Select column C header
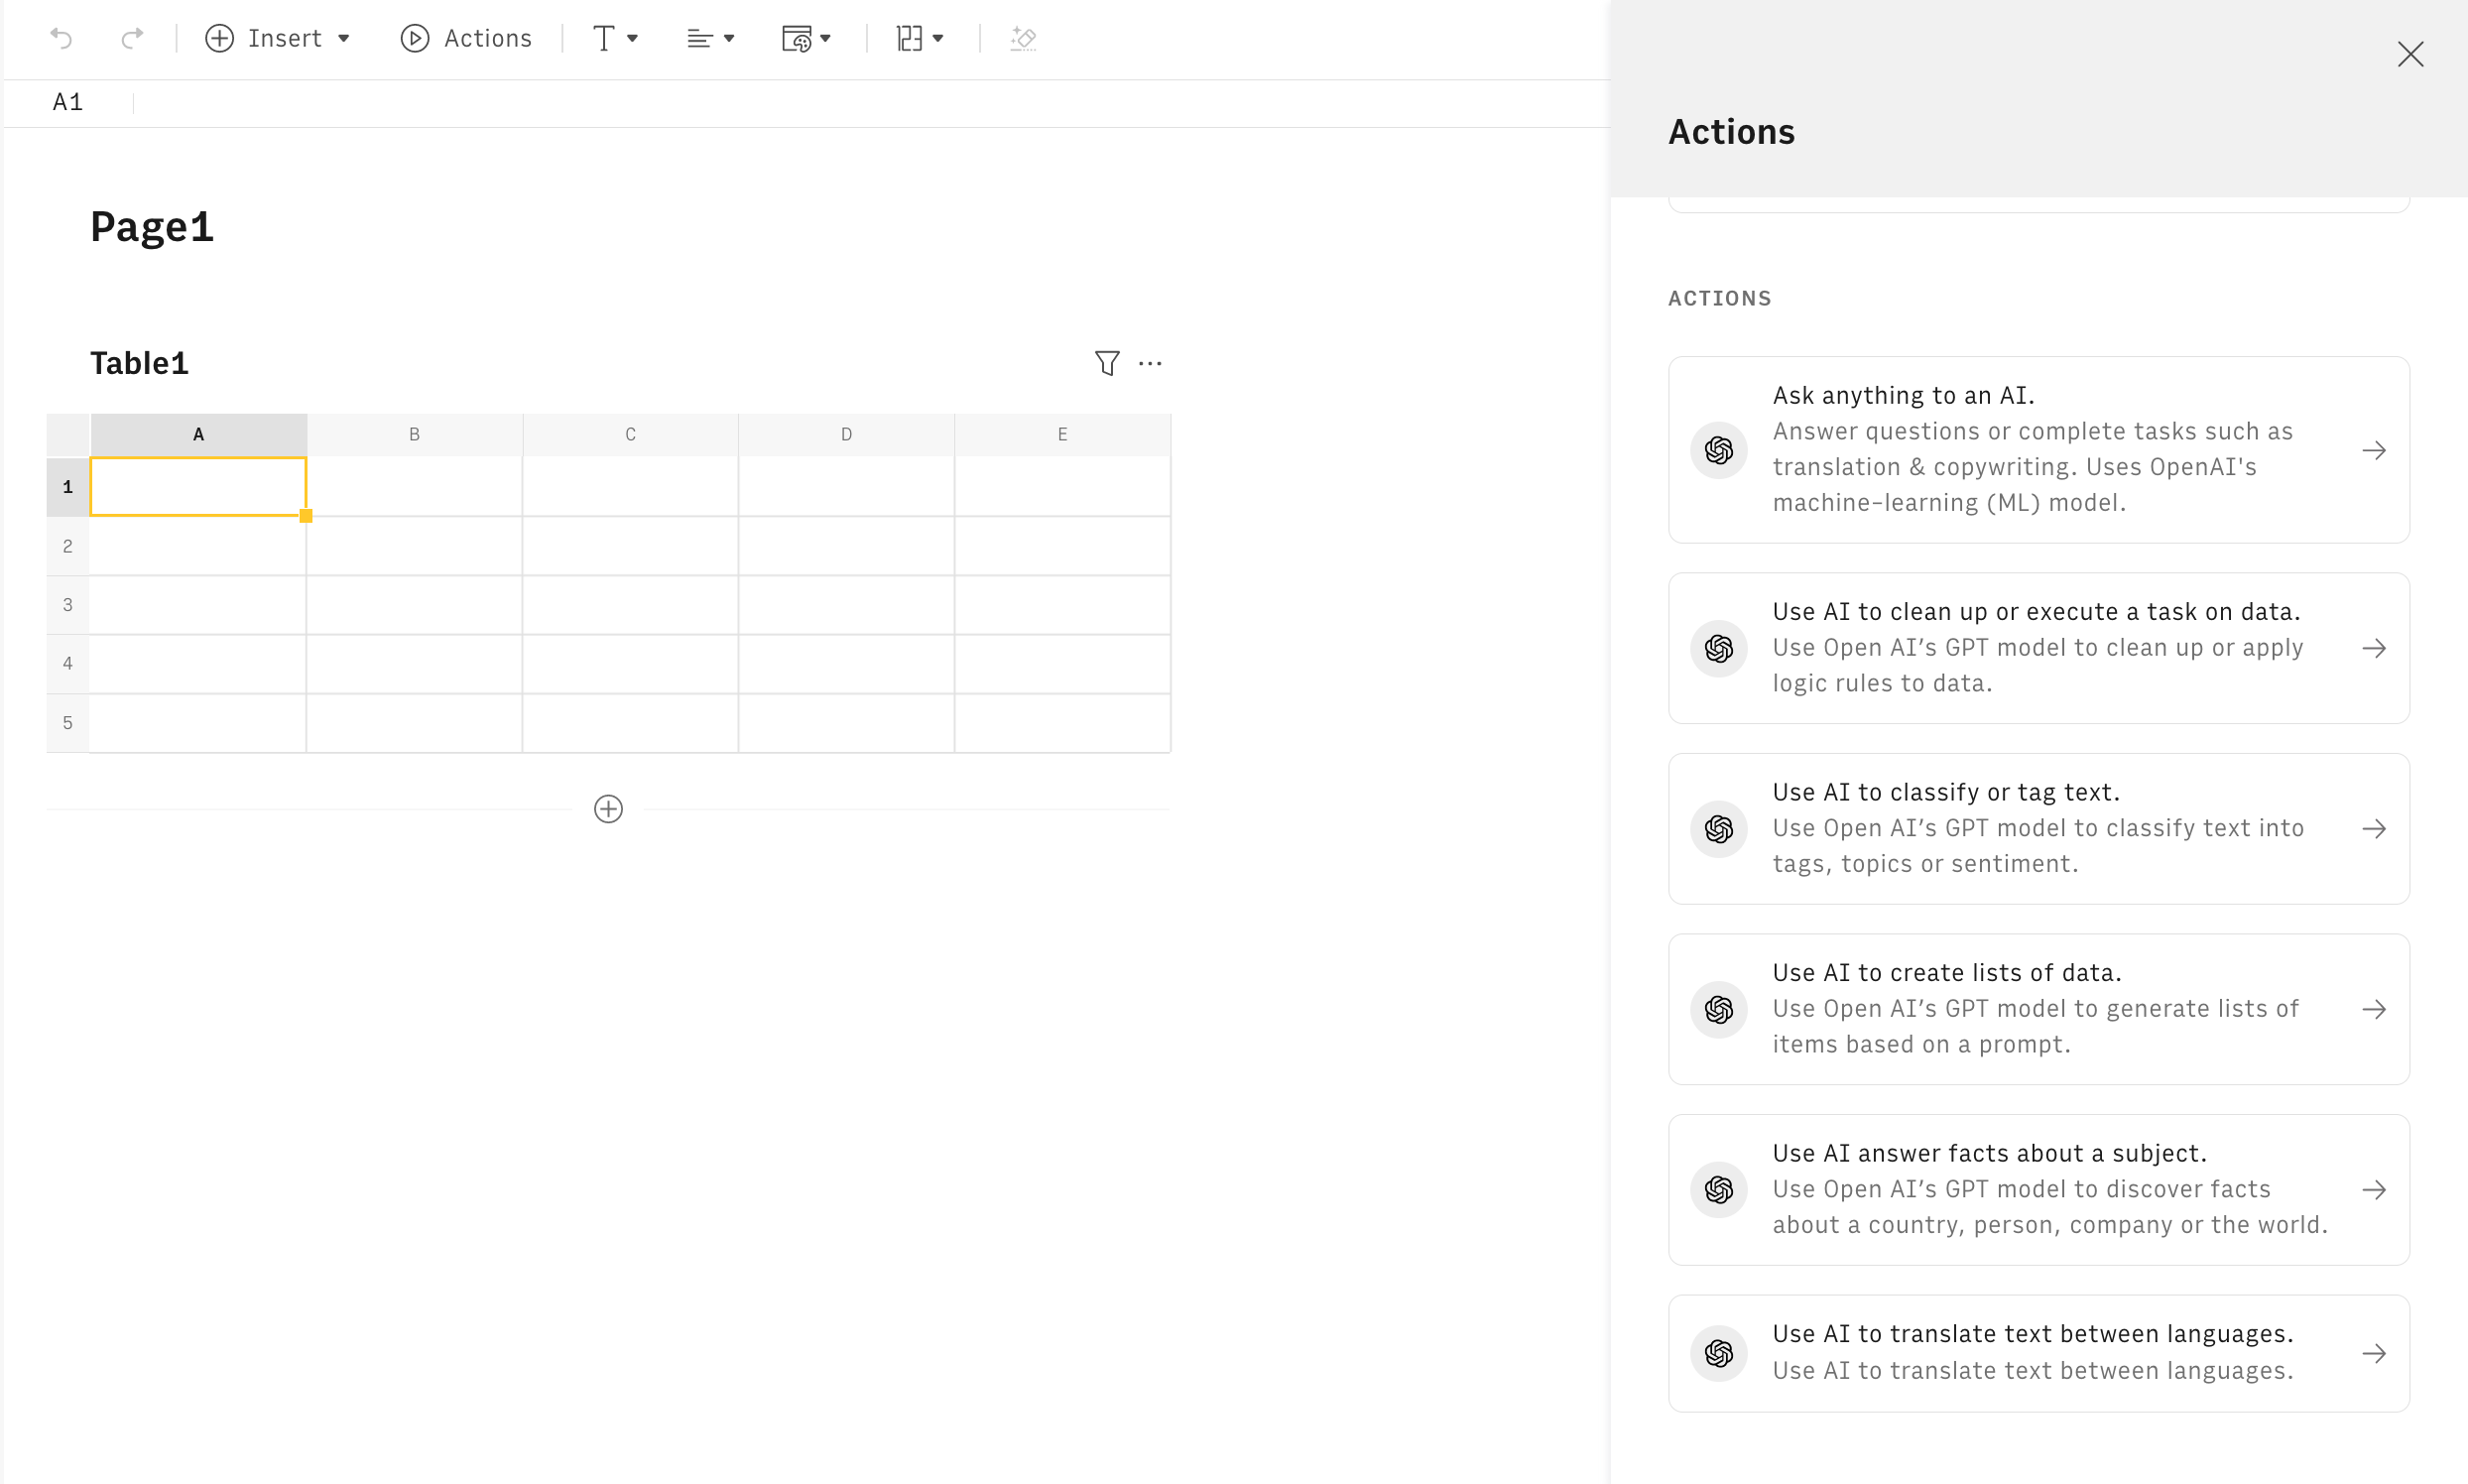The image size is (2468, 1484). click(x=630, y=434)
